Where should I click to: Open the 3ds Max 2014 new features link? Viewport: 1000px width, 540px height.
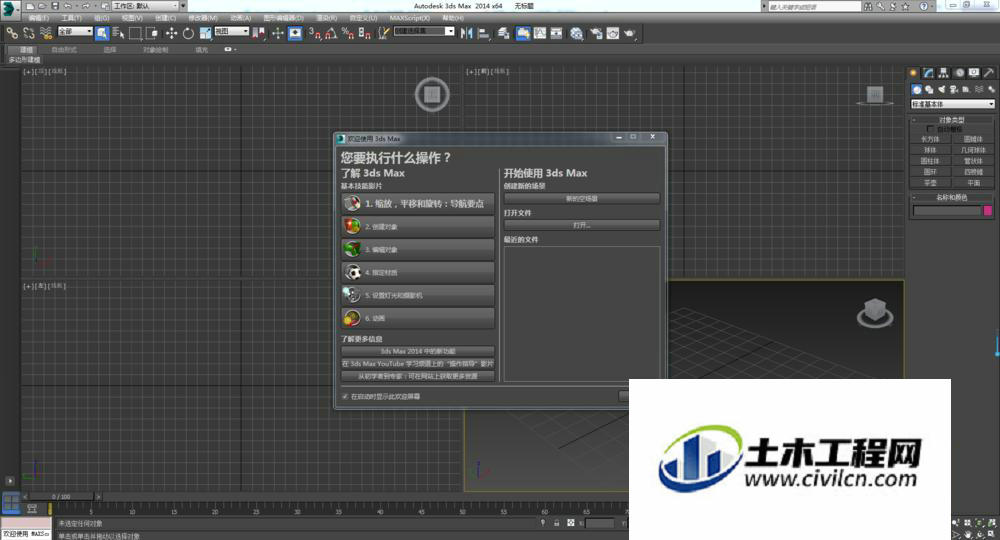click(418, 351)
